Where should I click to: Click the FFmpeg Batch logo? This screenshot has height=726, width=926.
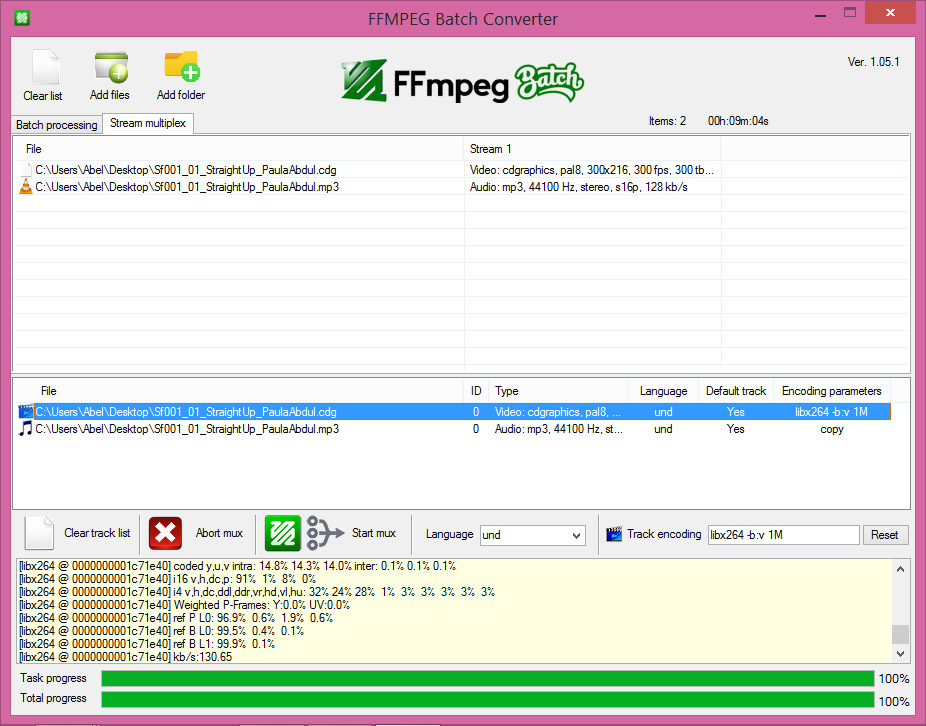462,82
